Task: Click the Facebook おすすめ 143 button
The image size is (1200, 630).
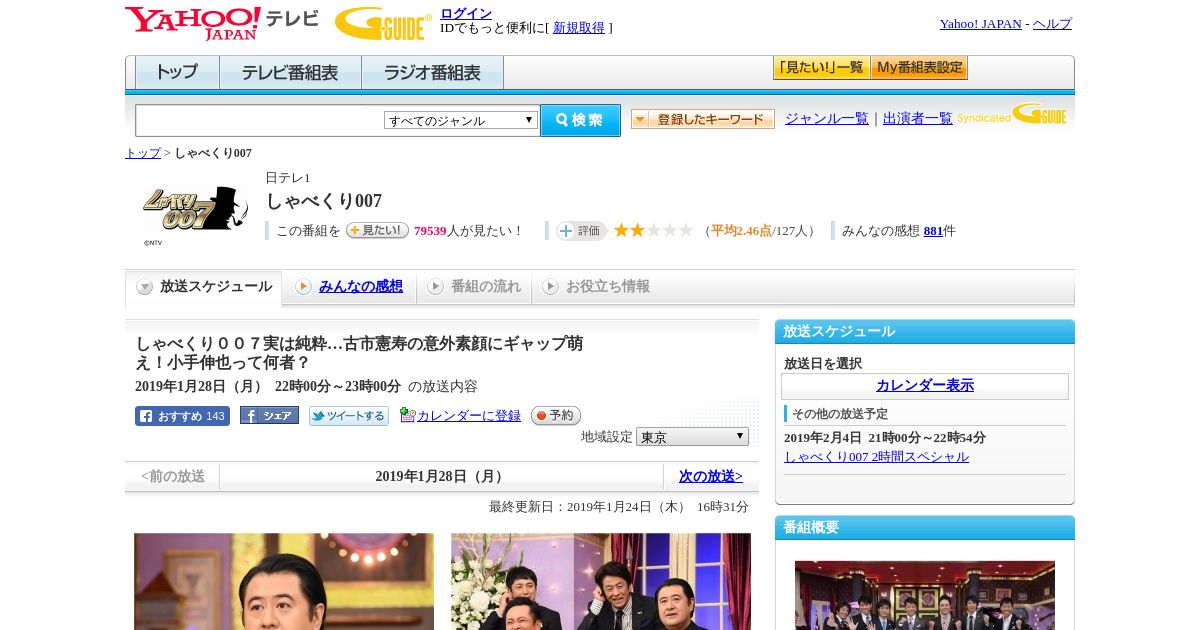Action: point(182,416)
